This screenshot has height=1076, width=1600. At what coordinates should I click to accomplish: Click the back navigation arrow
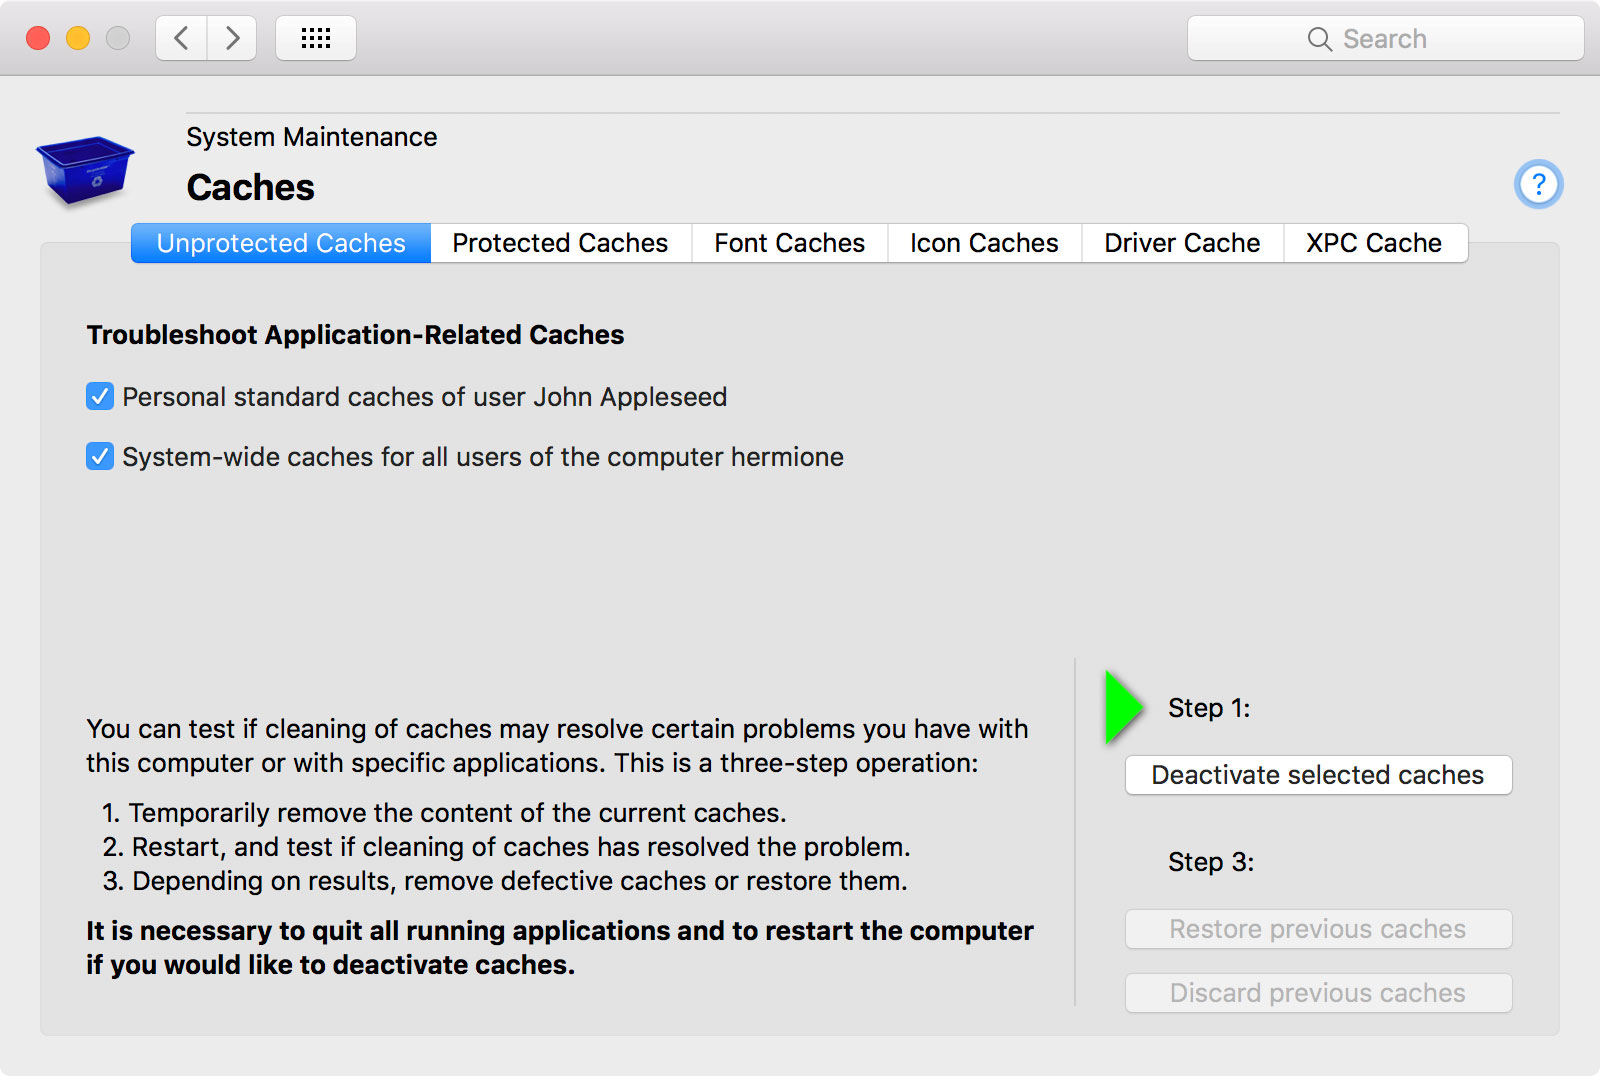pos(182,38)
